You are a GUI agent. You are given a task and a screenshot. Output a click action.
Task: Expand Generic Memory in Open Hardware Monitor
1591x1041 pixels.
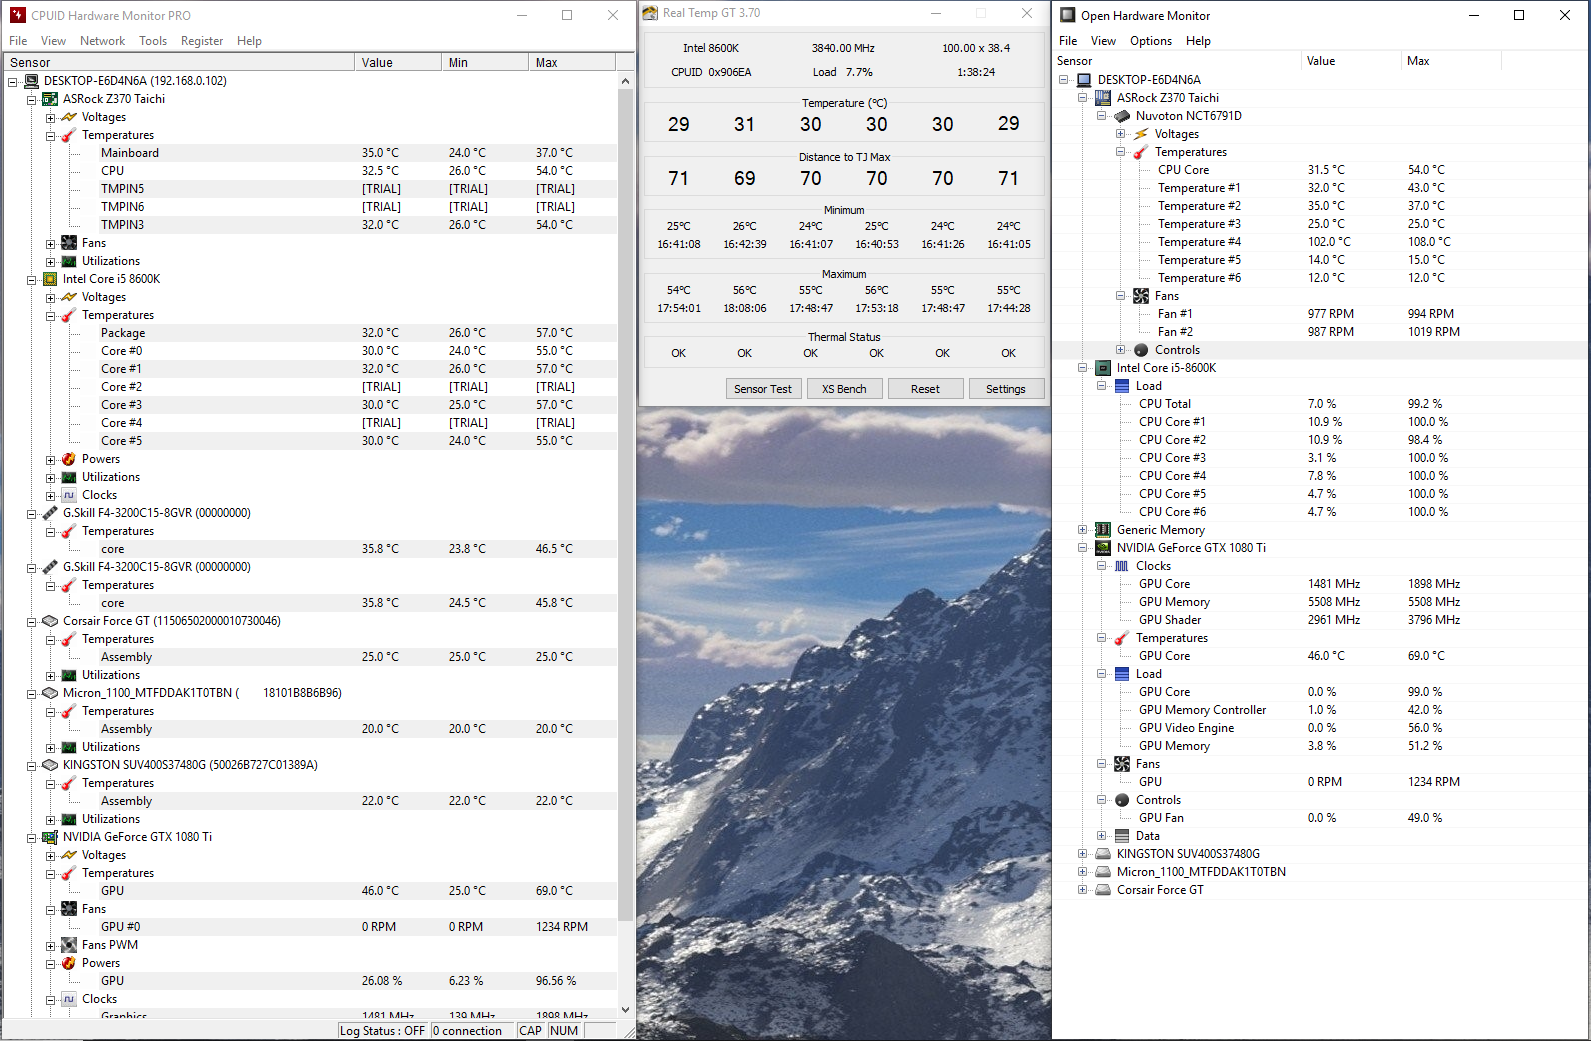[1082, 530]
